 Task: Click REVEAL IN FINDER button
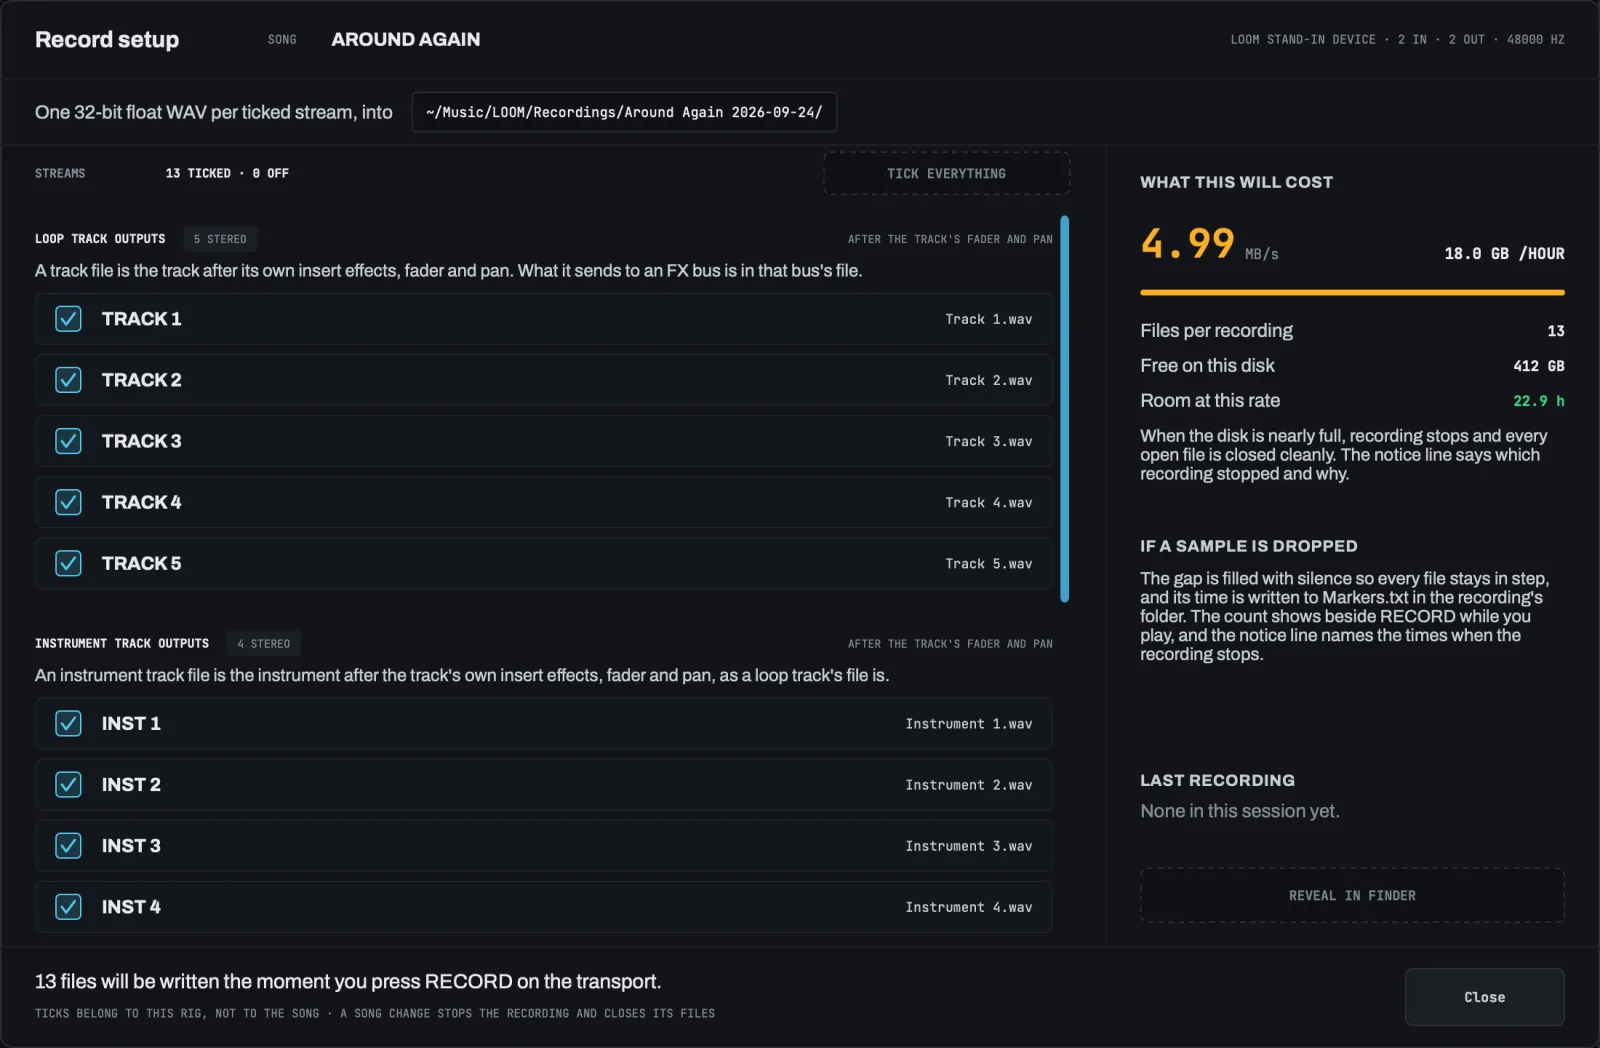click(1352, 895)
